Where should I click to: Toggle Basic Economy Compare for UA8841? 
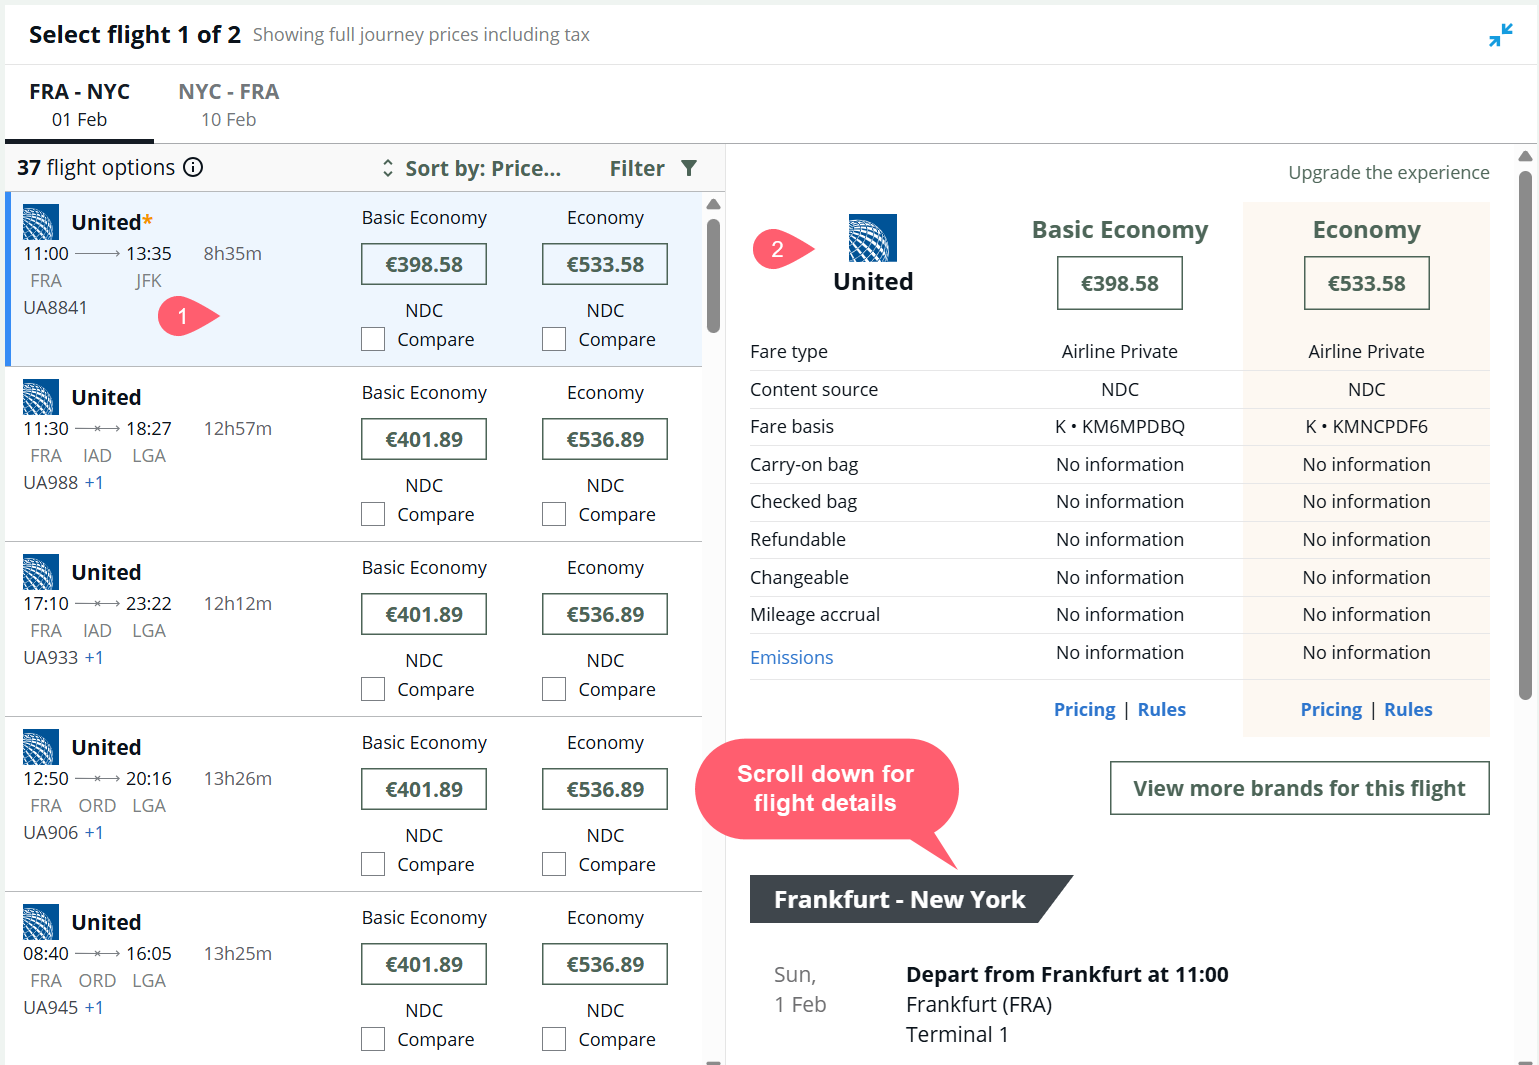pos(373,339)
